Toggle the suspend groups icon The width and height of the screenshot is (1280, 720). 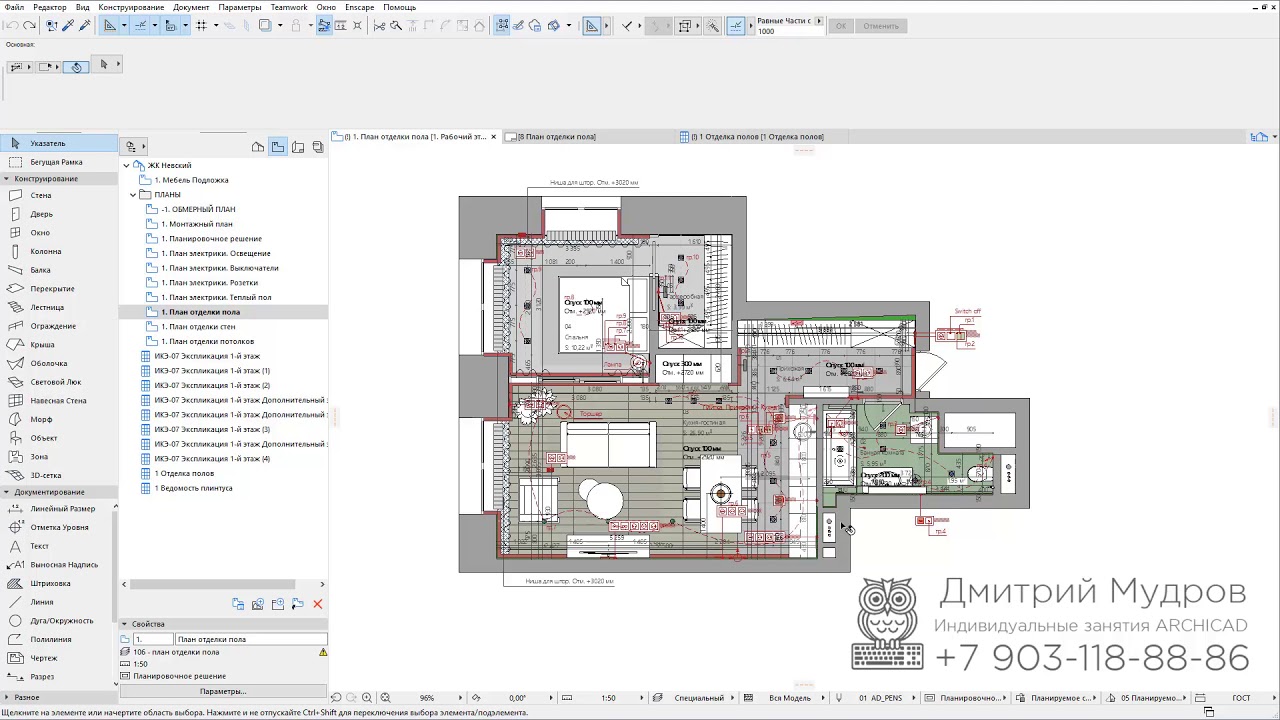point(501,25)
